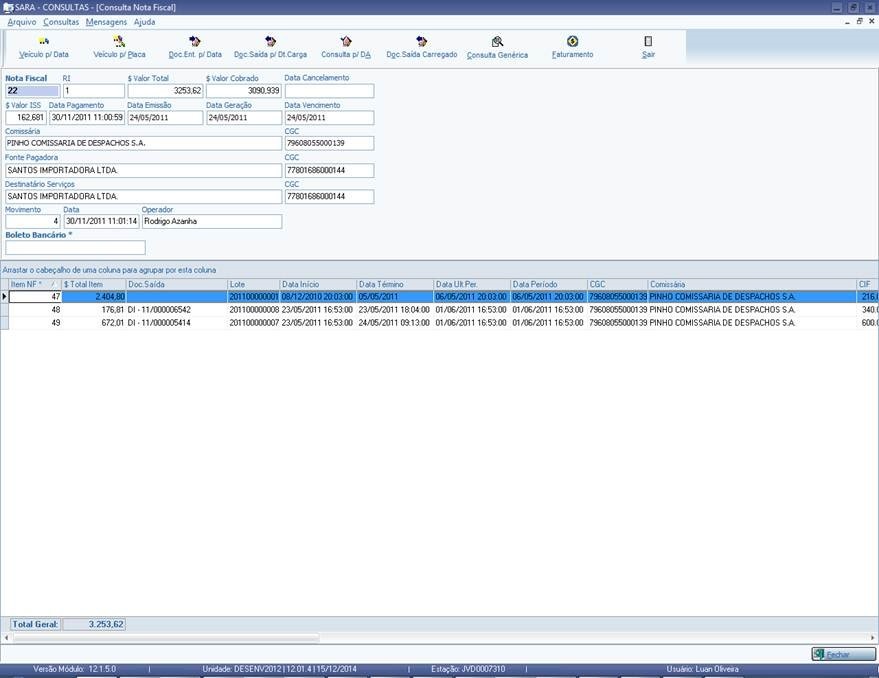The image size is (879, 678).
Task: Sort by Comissária grid column header
Action: tap(752, 284)
